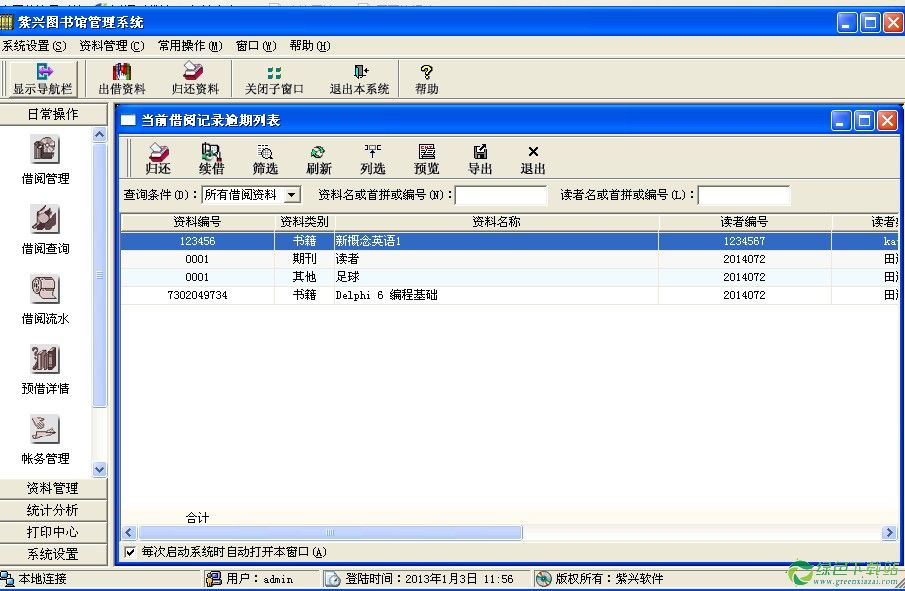Click the 筛选 filter icon
Image resolution: width=905 pixels, height=591 pixels.
pos(265,159)
